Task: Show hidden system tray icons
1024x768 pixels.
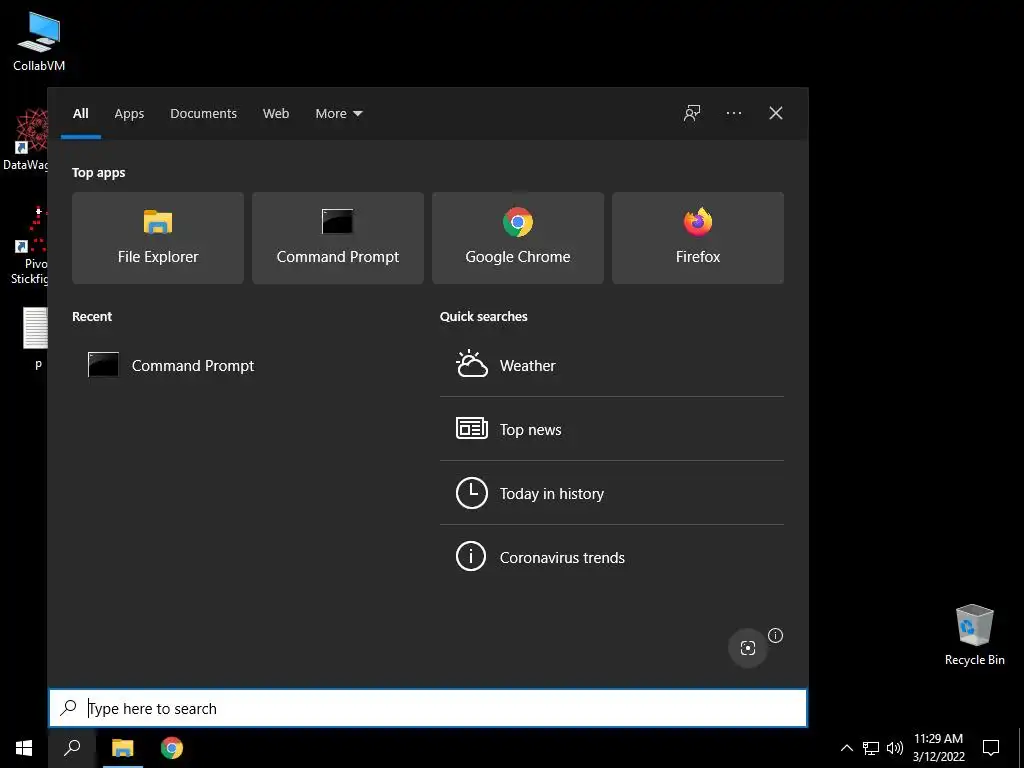Action: tap(846, 748)
